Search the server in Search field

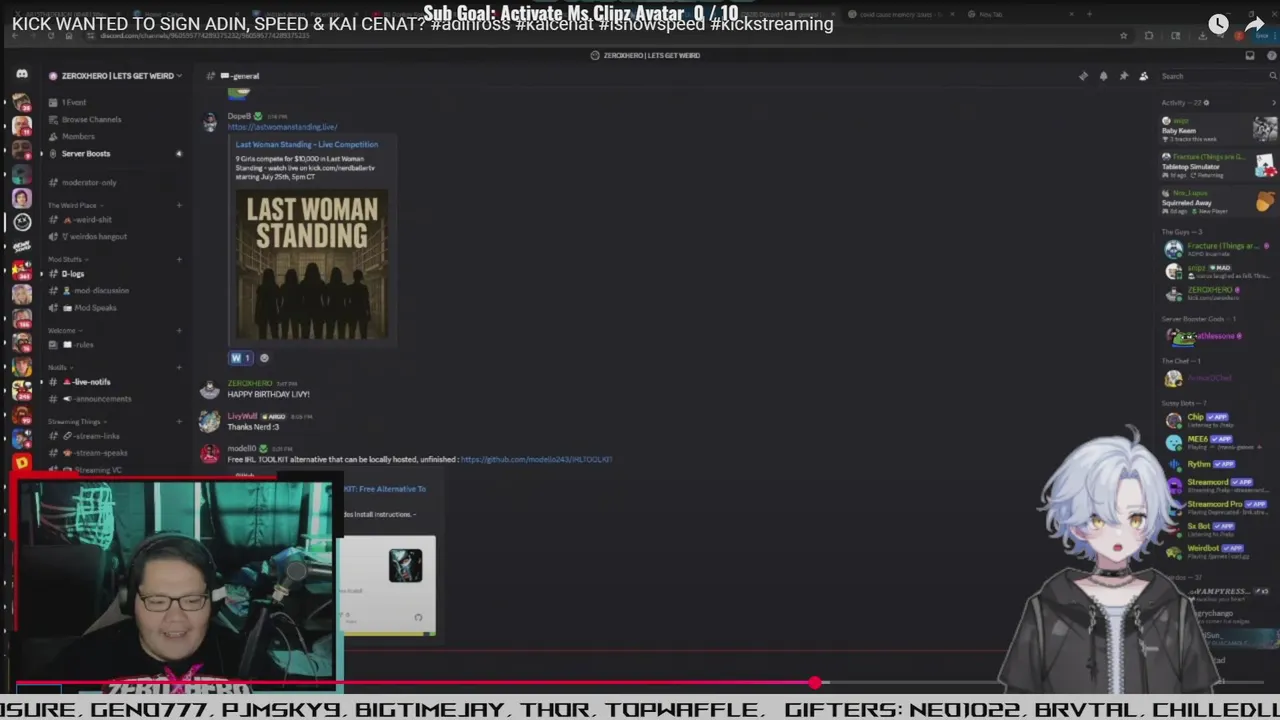click(x=1216, y=76)
